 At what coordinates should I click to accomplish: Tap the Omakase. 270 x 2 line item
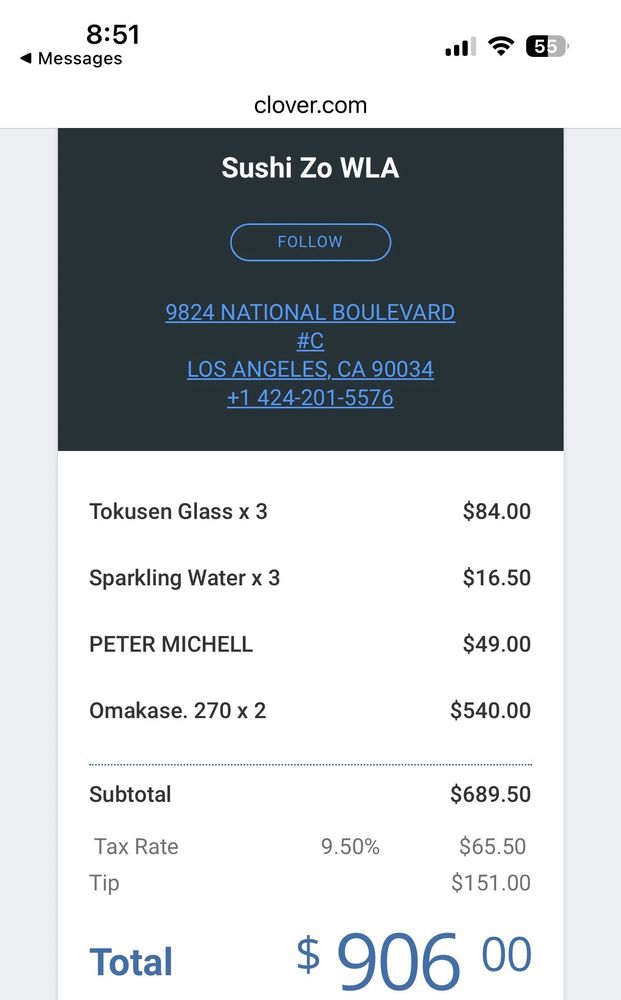pos(177,711)
